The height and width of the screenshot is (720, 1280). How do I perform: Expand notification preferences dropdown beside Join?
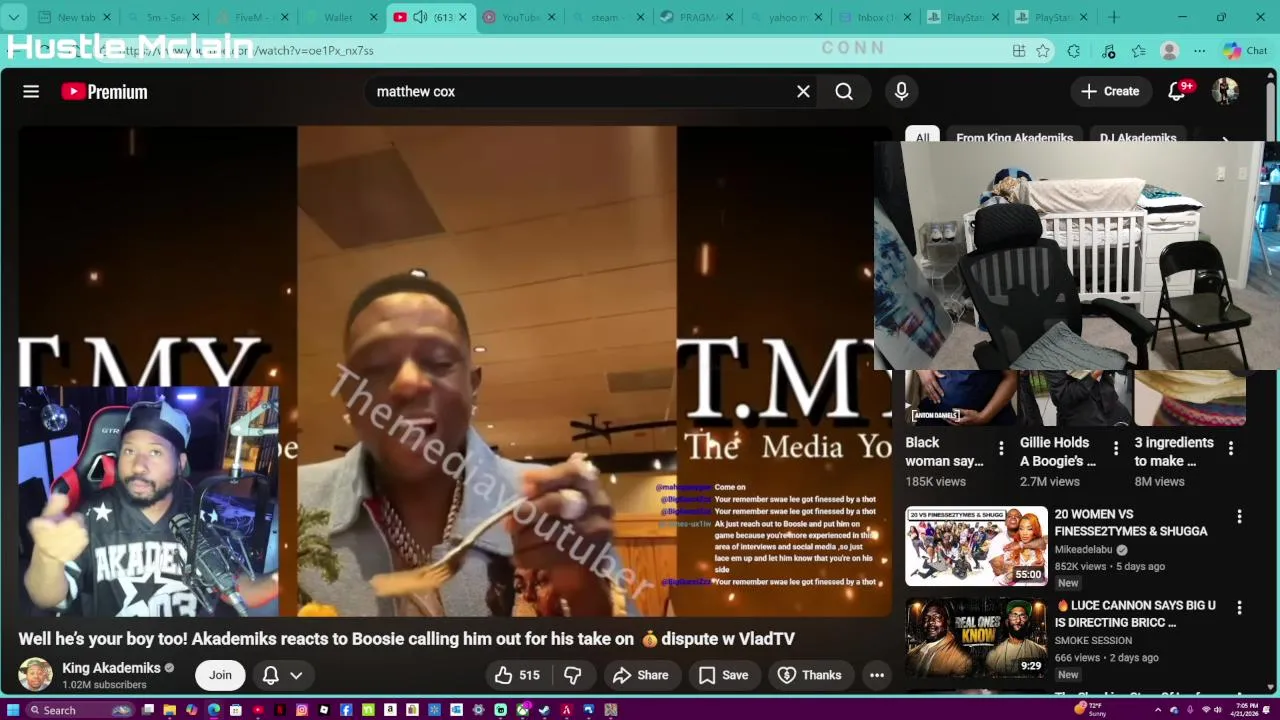pos(296,675)
